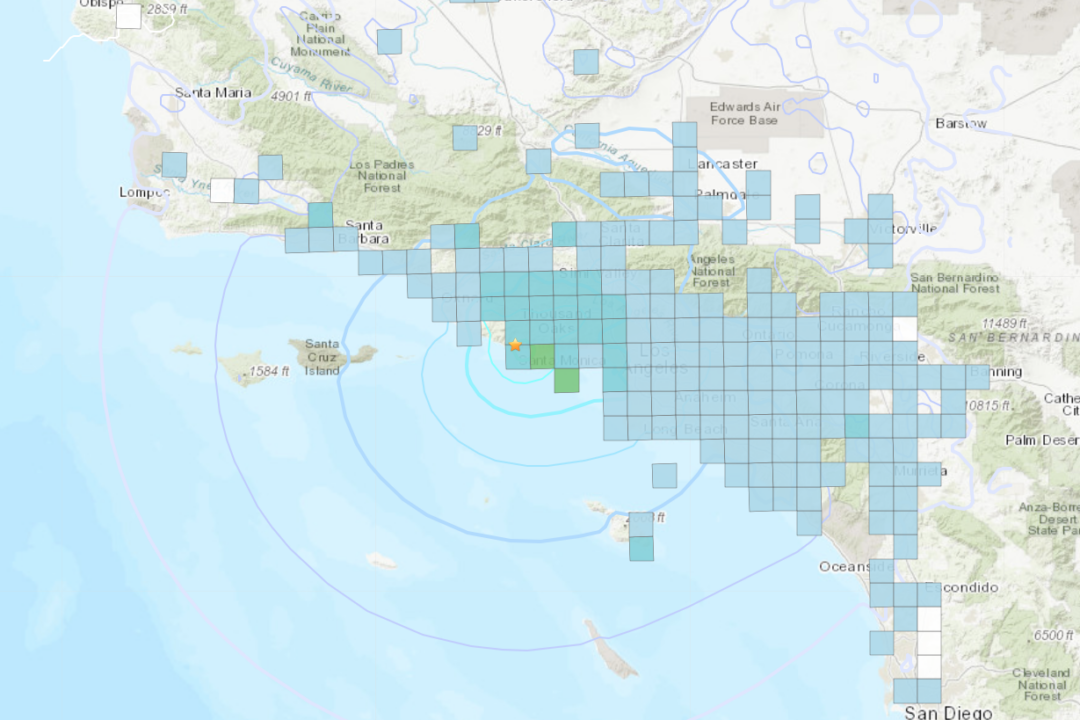Click the orange earthquake epicenter star

pyautogui.click(x=516, y=344)
